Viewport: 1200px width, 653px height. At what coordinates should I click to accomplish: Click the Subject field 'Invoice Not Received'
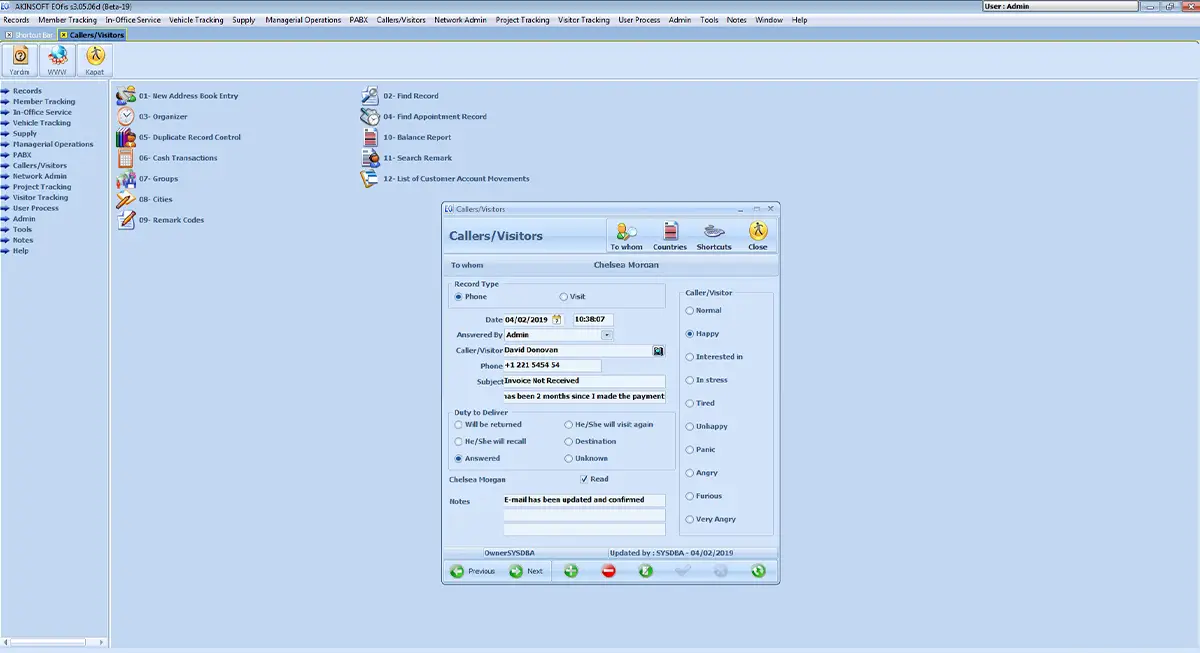(x=584, y=381)
